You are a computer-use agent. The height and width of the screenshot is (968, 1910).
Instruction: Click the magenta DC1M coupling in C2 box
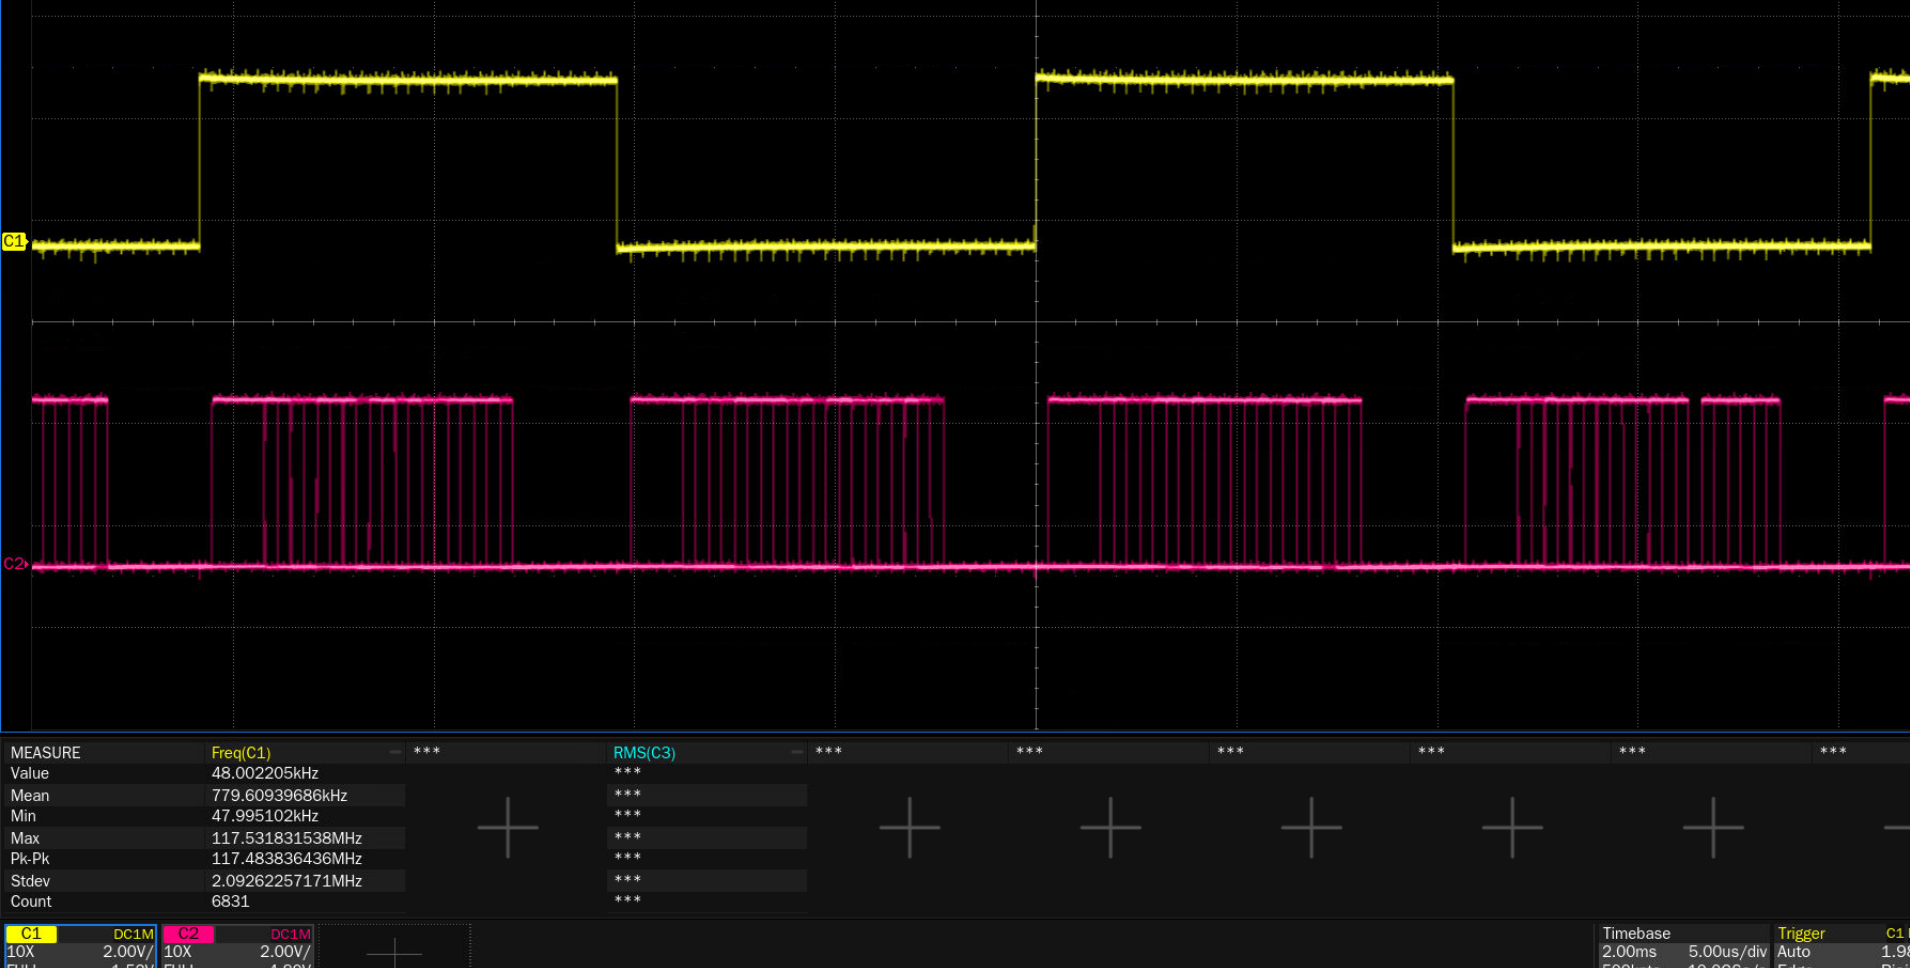click(290, 934)
